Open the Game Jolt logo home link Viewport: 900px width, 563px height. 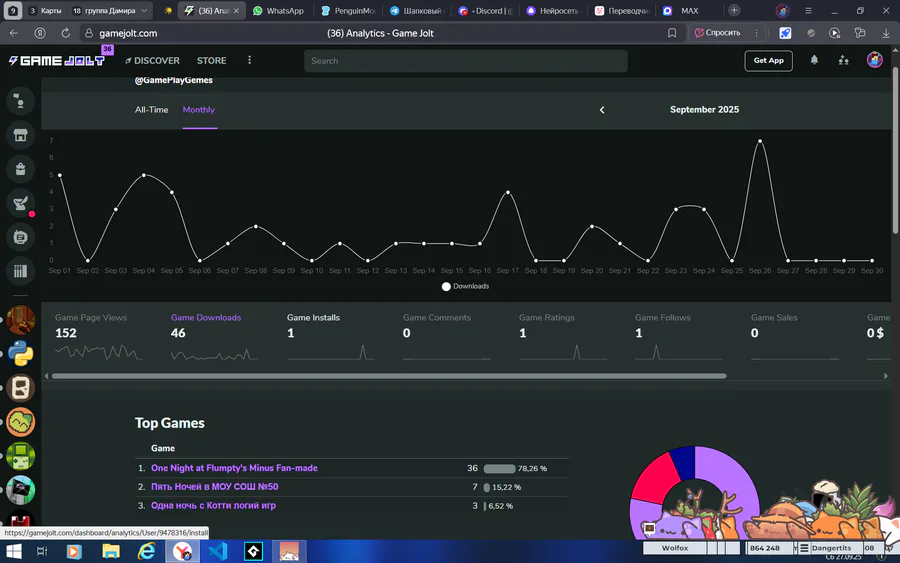pos(56,60)
